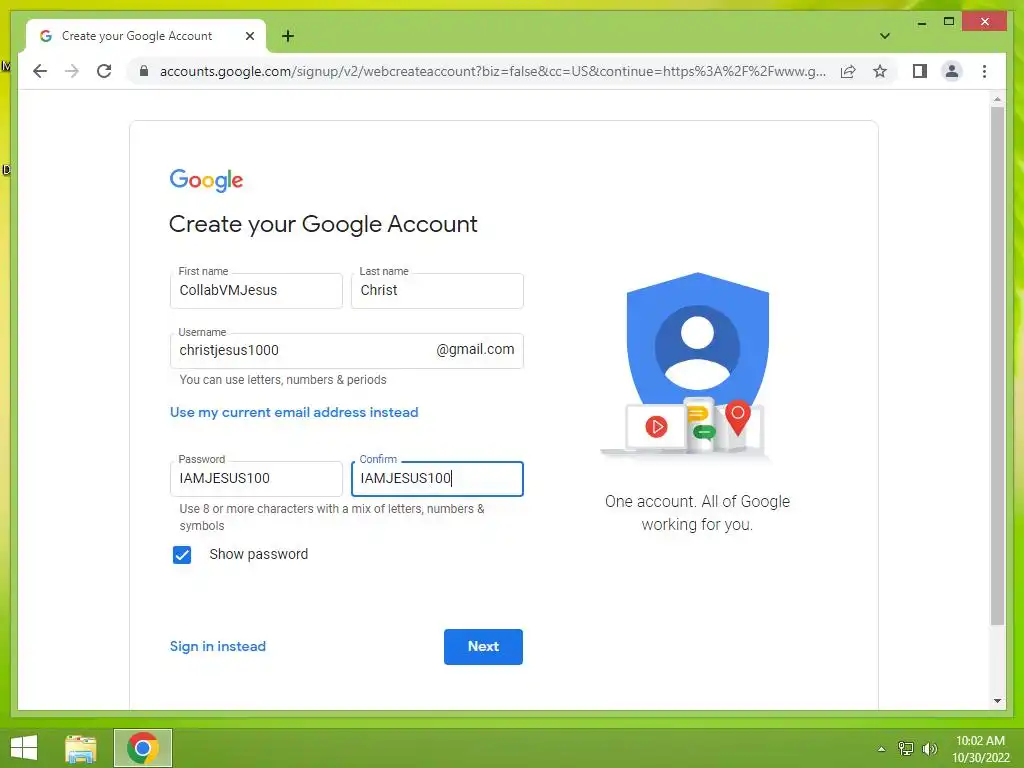Image resolution: width=1024 pixels, height=768 pixels.
Task: Click 'You can use letters, numbers & periods' hint
Action: (283, 380)
